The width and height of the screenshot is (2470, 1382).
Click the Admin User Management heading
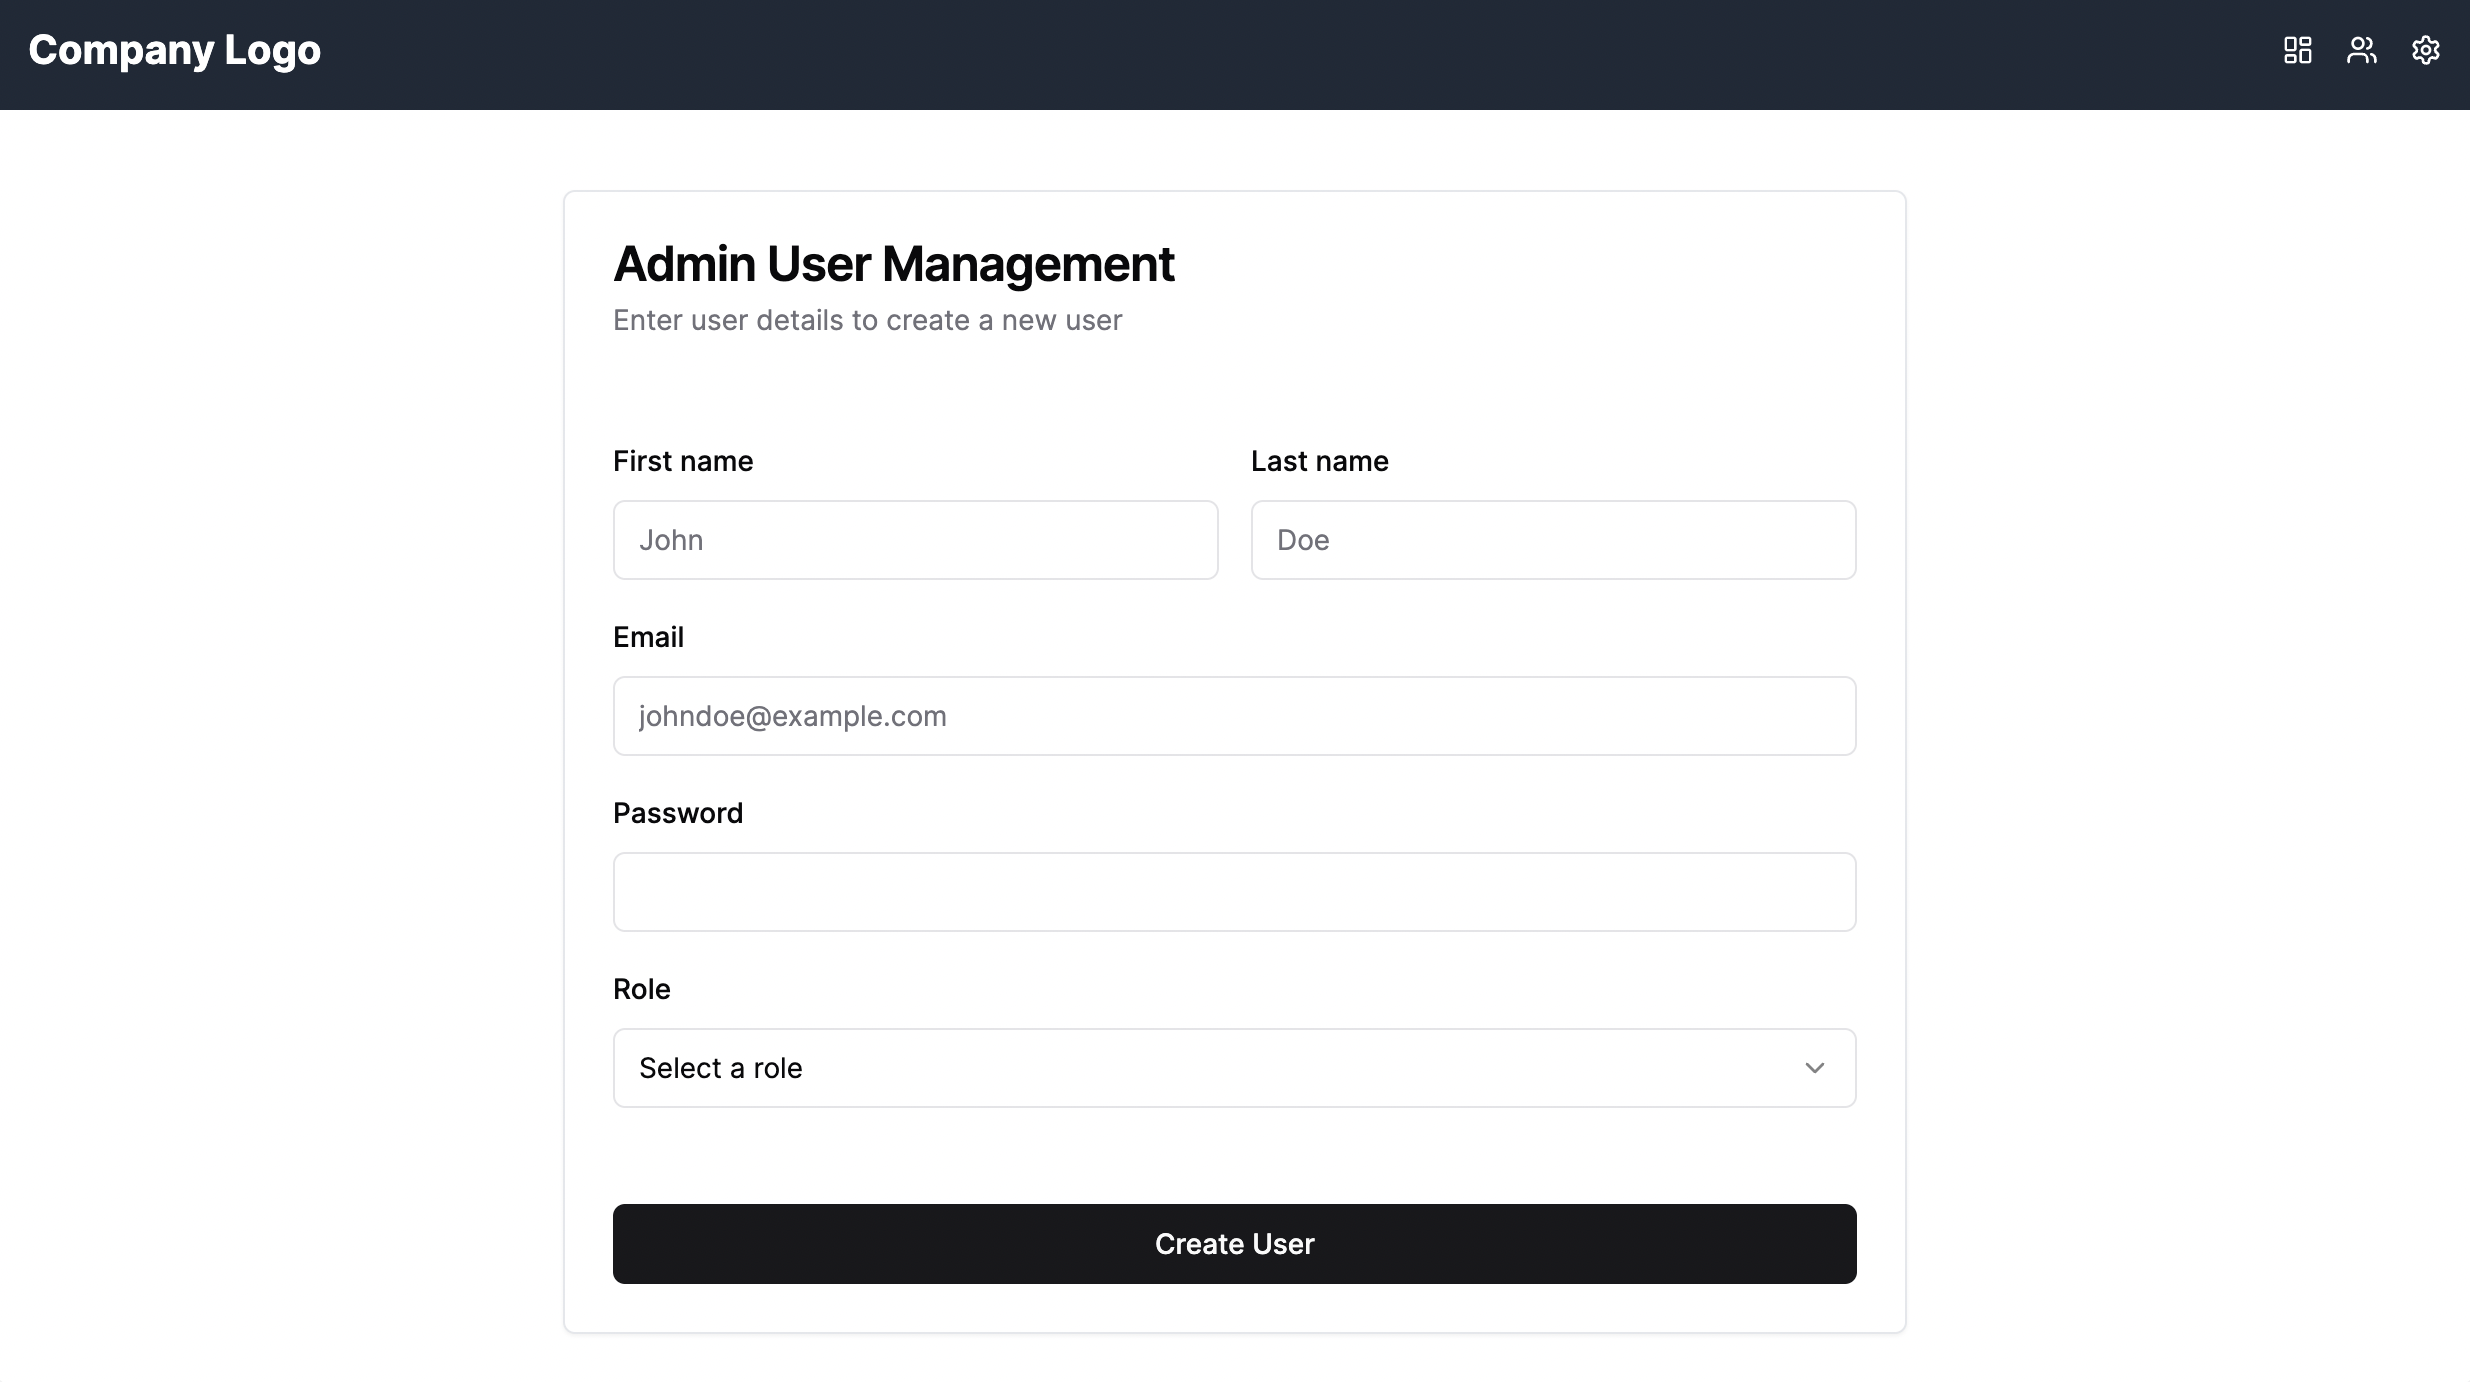tap(893, 263)
